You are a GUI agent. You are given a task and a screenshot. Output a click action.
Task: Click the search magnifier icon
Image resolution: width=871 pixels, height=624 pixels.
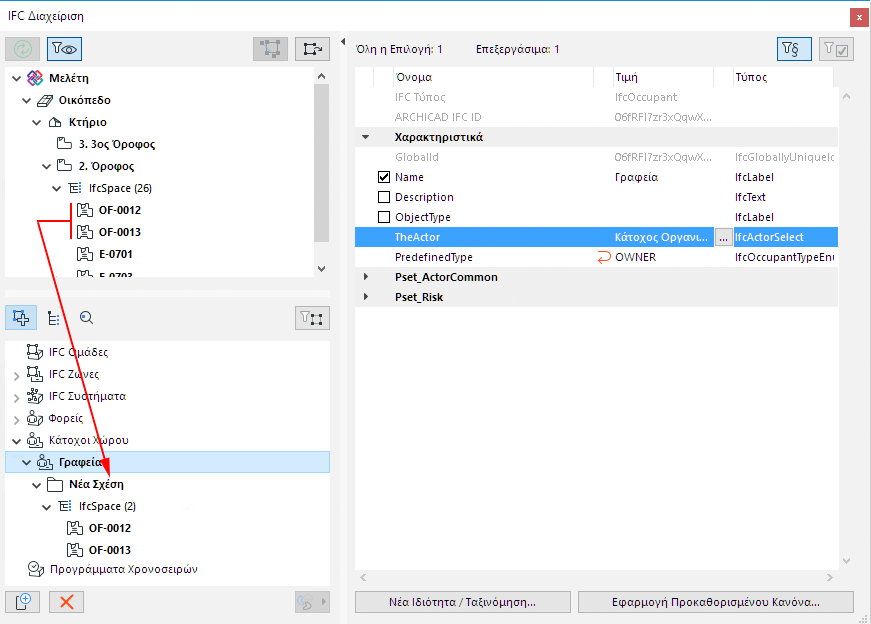pyautogui.click(x=86, y=318)
